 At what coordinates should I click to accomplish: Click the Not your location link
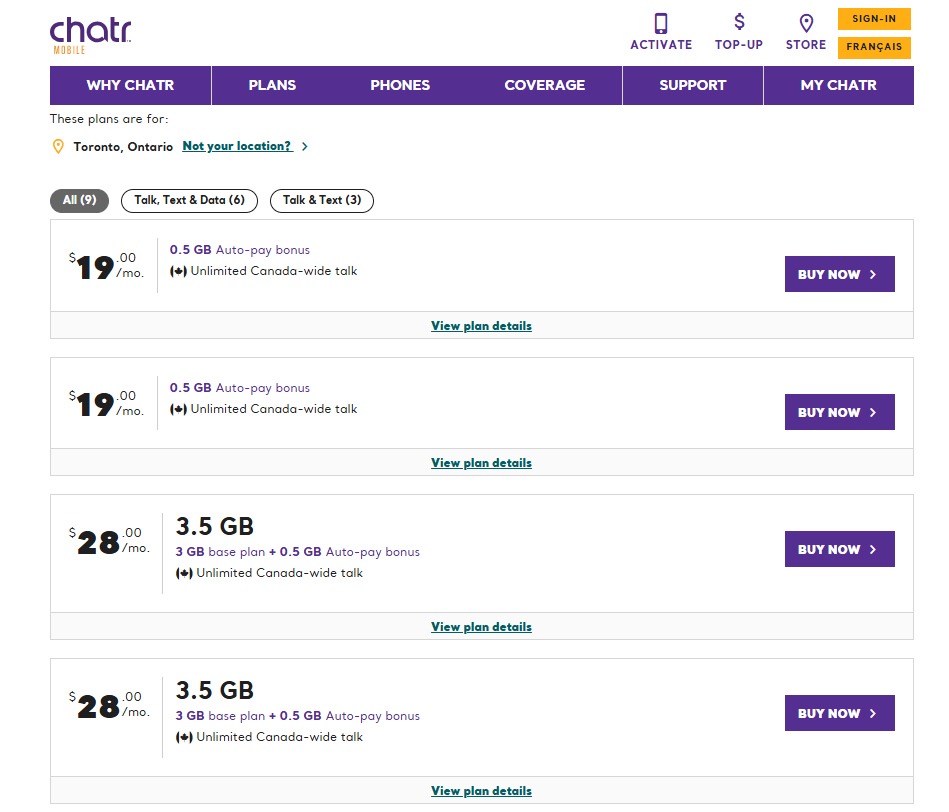237,146
